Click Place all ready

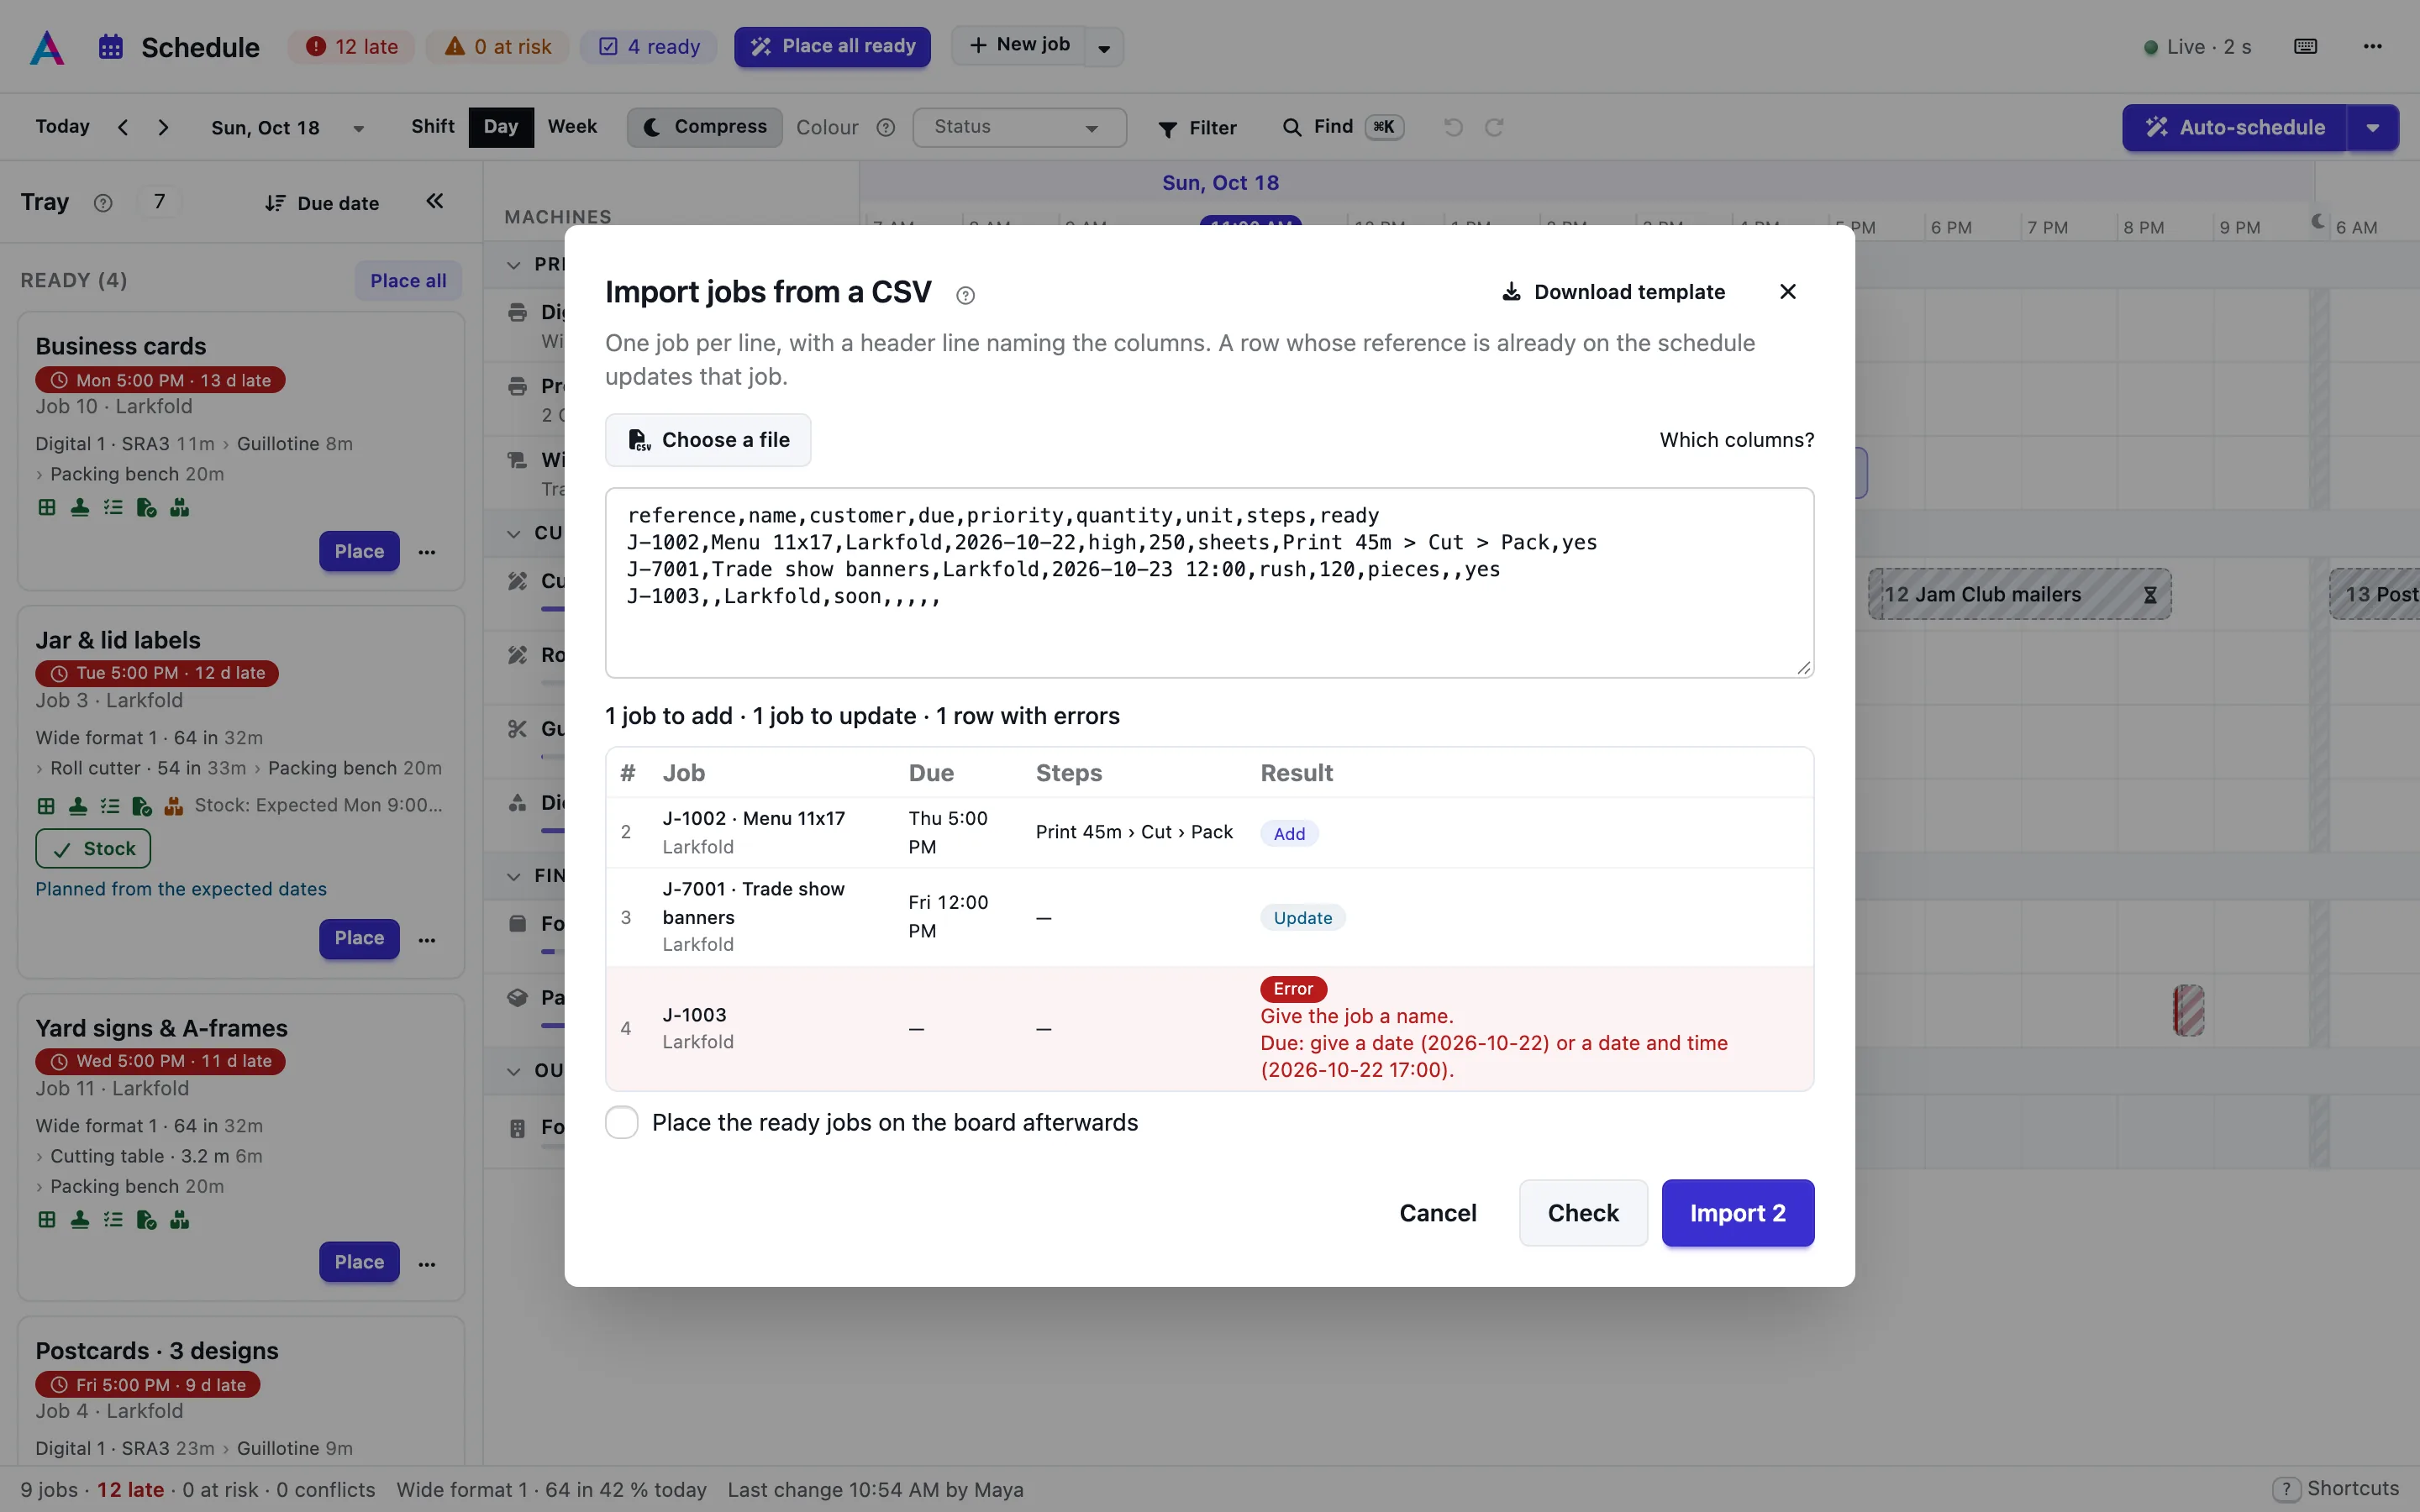[x=832, y=47]
